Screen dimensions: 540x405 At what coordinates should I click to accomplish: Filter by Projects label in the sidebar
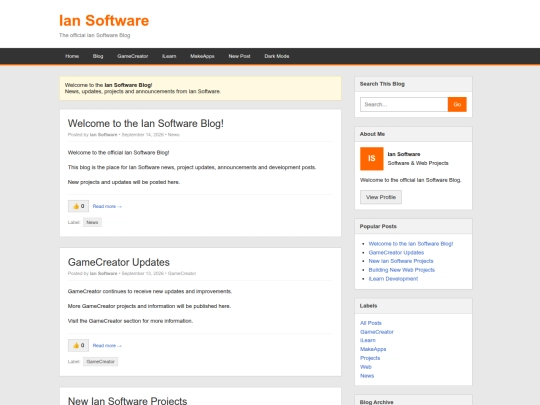click(370, 358)
